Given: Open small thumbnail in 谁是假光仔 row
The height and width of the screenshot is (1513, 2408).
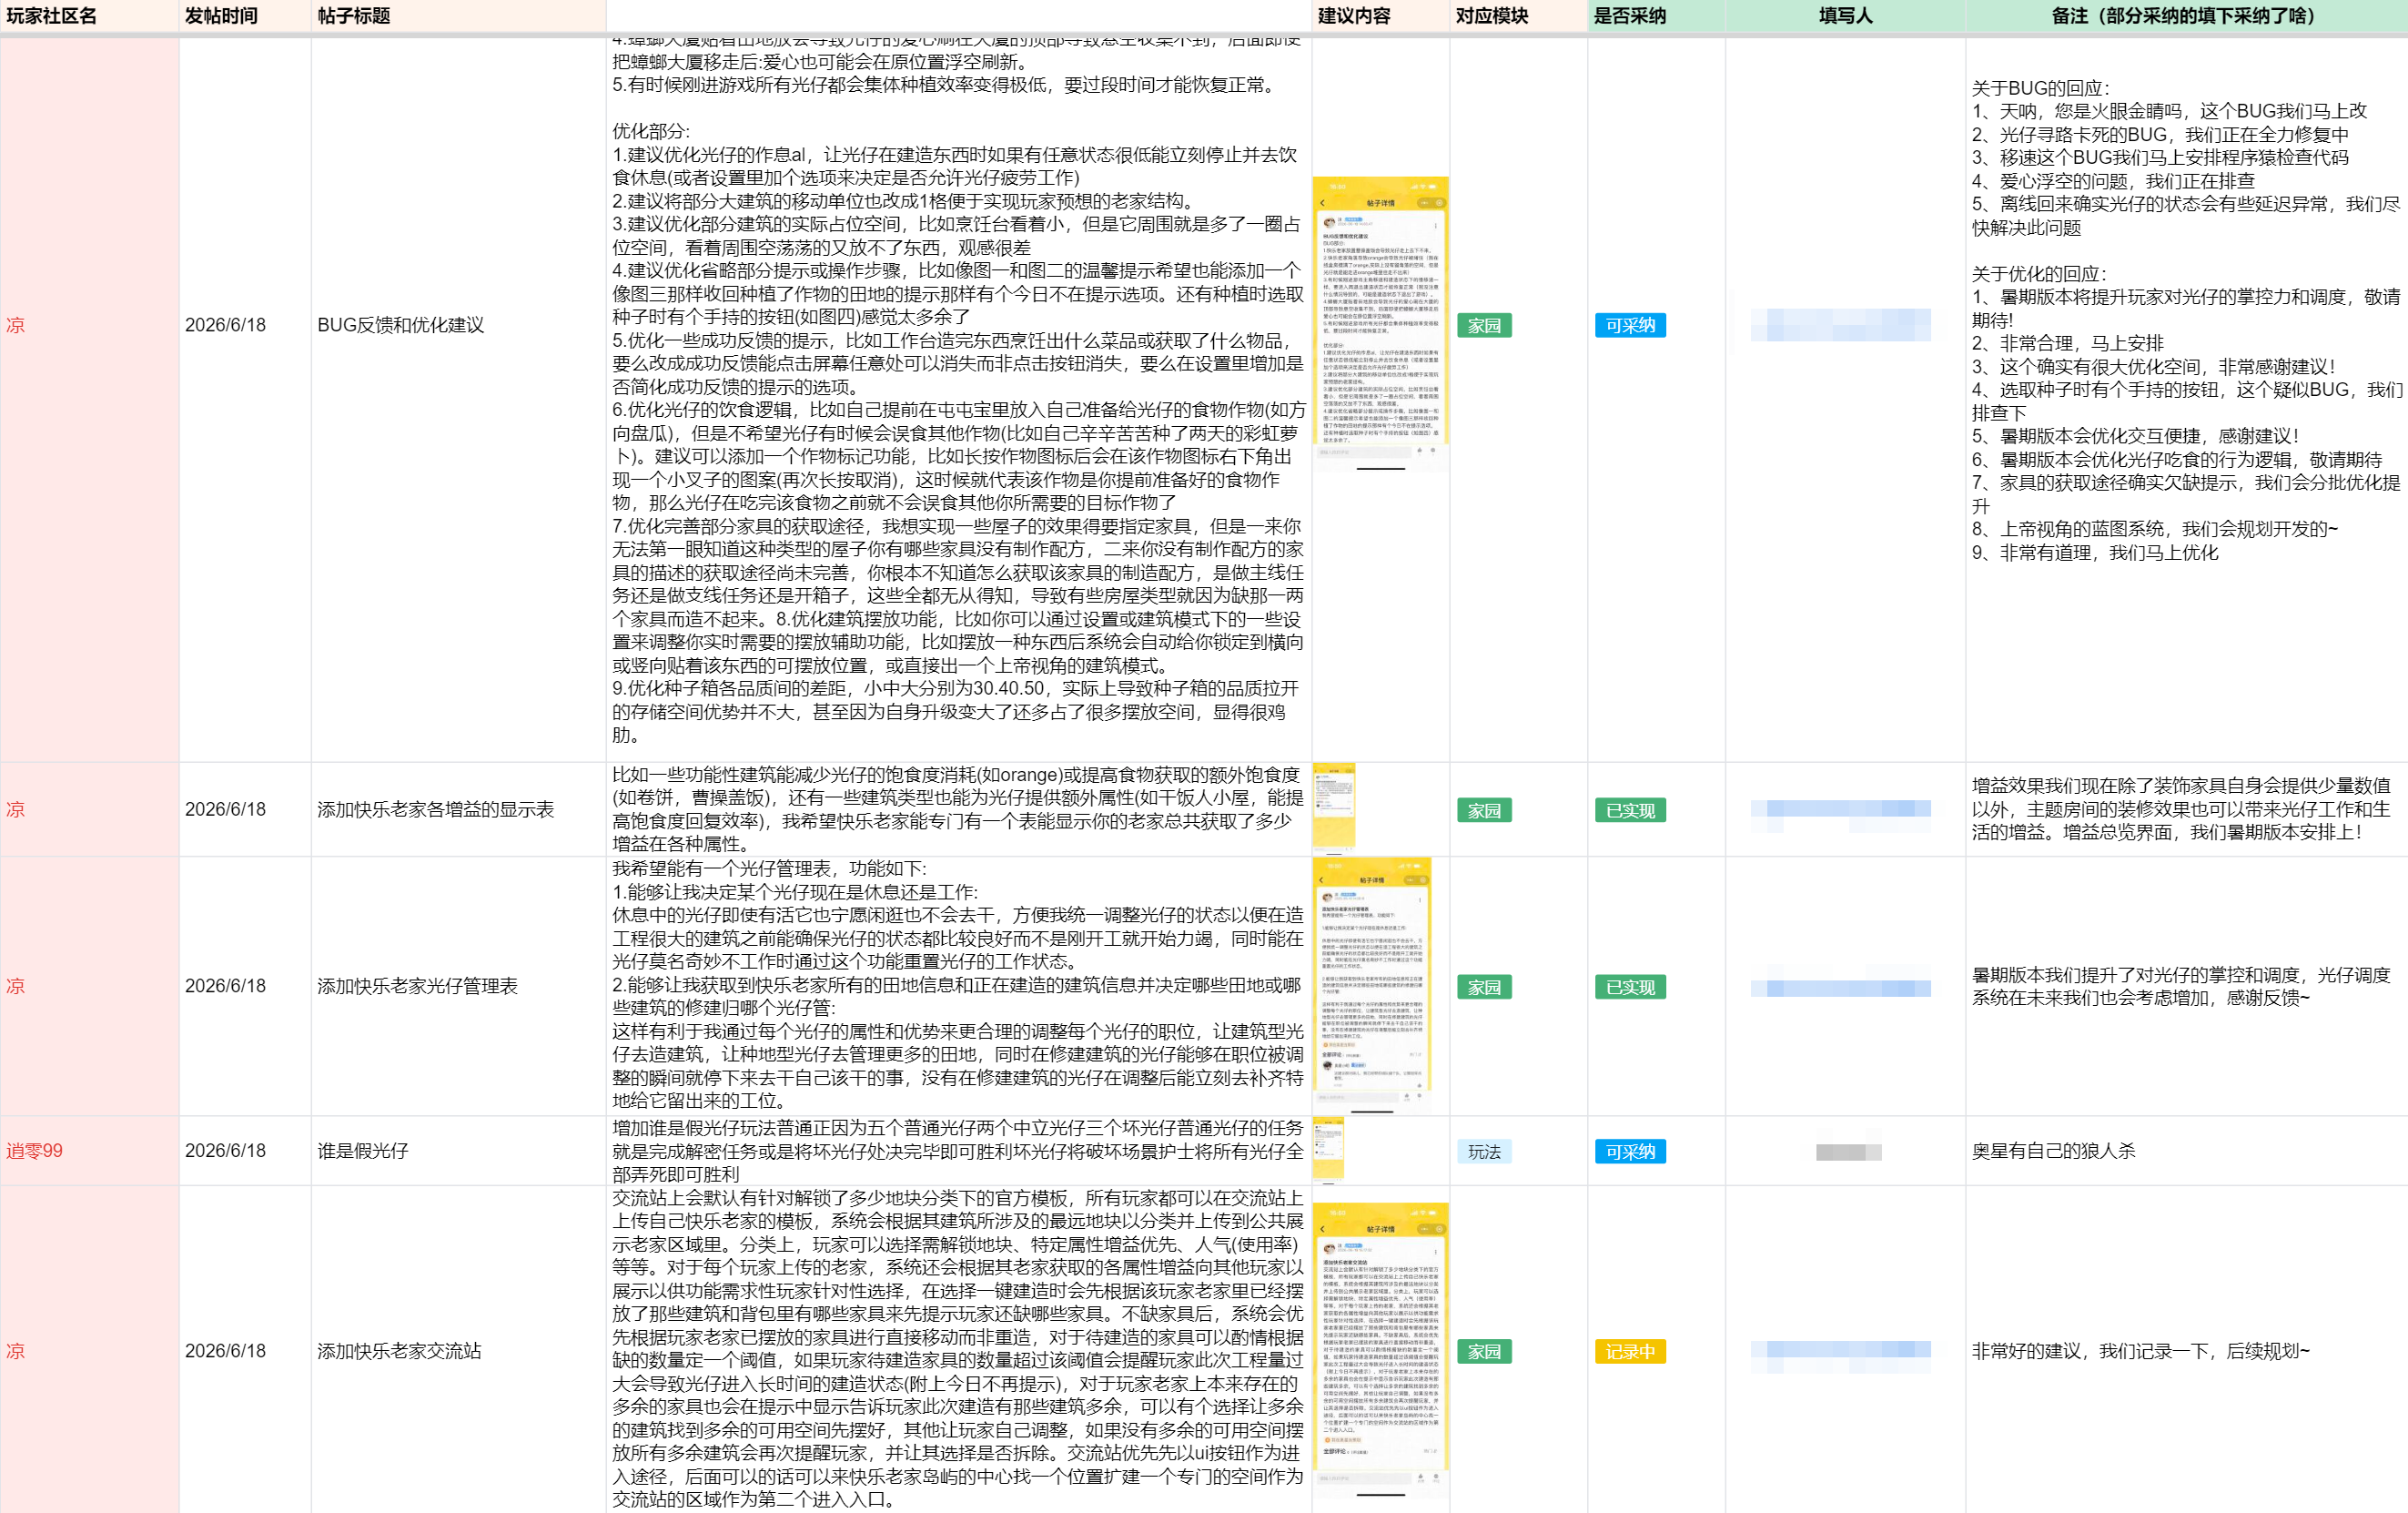Looking at the screenshot, I should pyautogui.click(x=1328, y=1150).
